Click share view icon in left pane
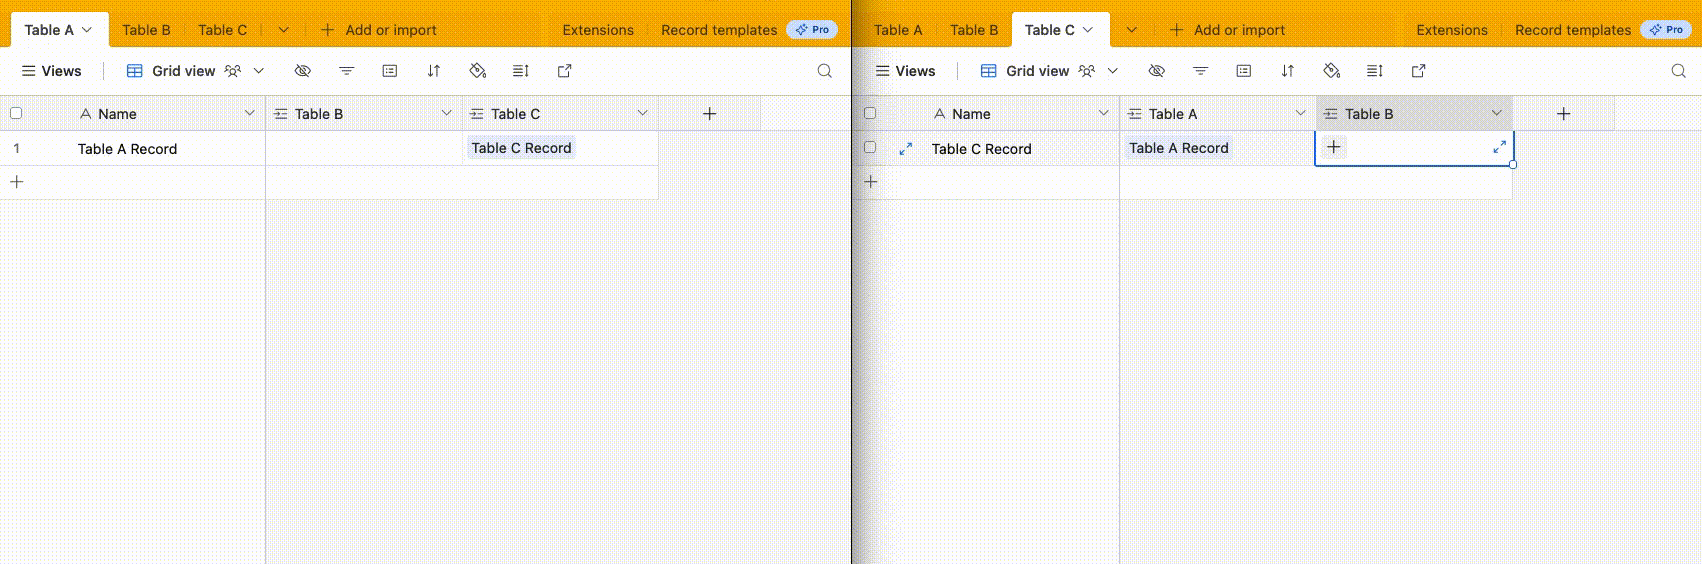The image size is (1702, 564). [565, 71]
